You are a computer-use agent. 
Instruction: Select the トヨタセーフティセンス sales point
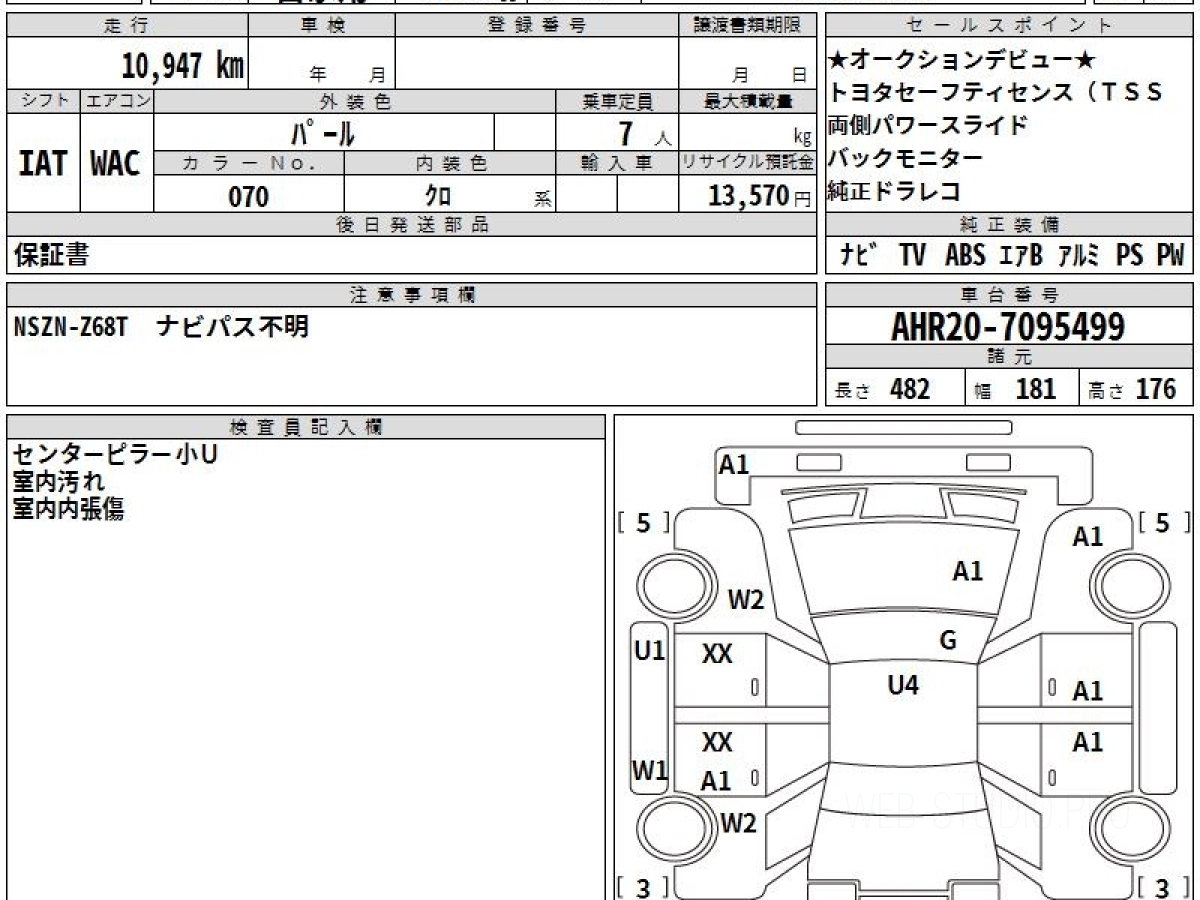coord(995,93)
